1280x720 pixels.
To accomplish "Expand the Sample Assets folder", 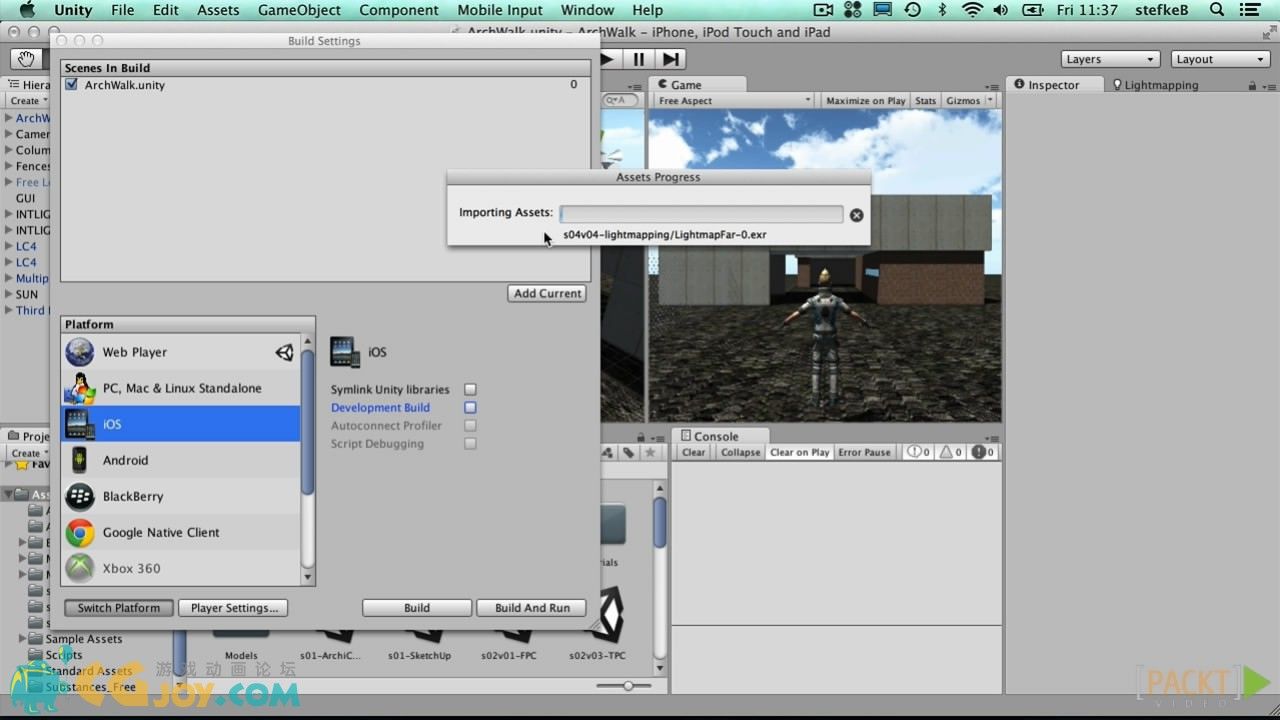I will point(23,639).
